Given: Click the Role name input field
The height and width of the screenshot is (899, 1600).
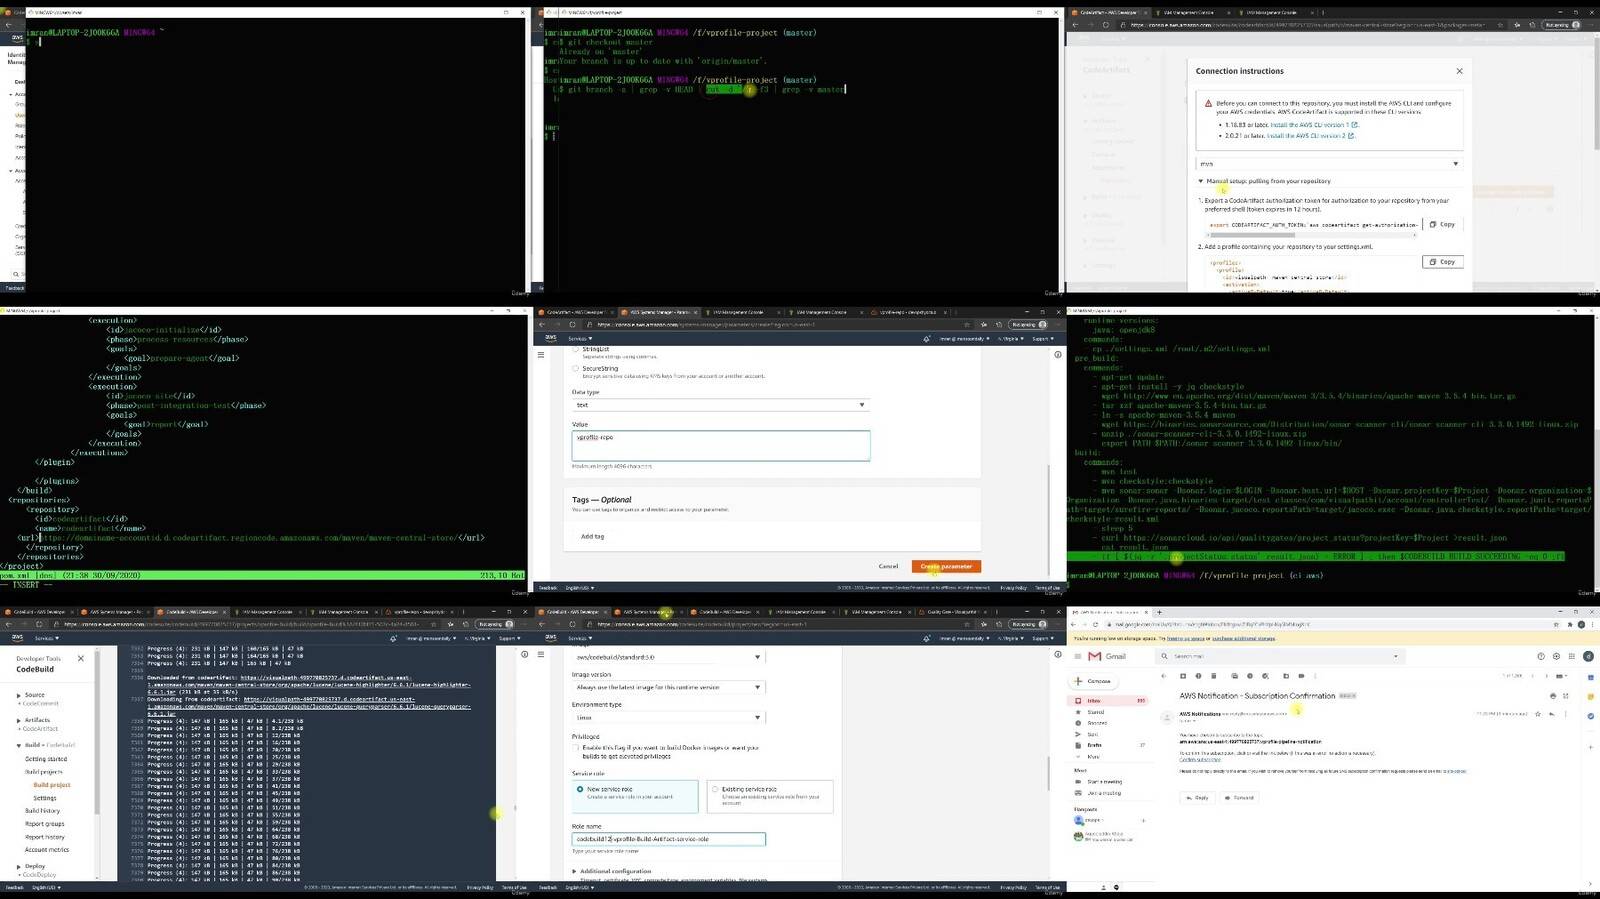Looking at the screenshot, I should [668, 839].
